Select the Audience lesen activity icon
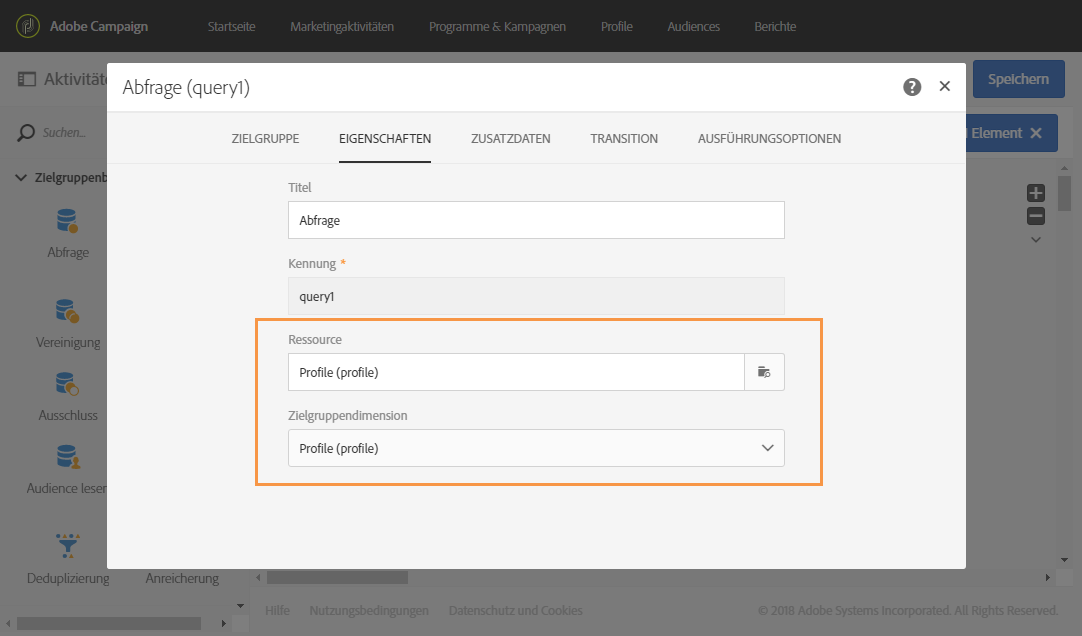This screenshot has height=636, width=1082. coord(67,458)
